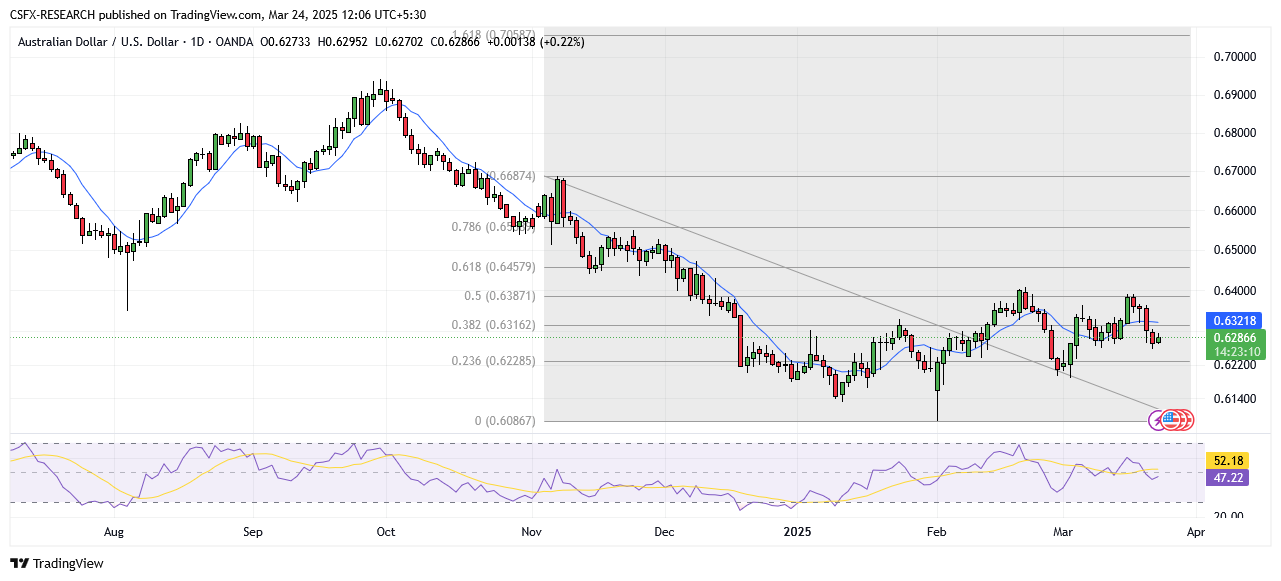Click Feb on the time axis
The width and height of the screenshot is (1281, 581).
tap(937, 533)
